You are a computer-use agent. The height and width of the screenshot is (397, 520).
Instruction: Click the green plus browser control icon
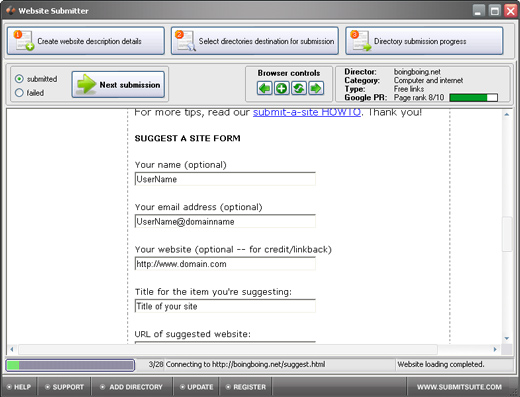pyautogui.click(x=282, y=88)
